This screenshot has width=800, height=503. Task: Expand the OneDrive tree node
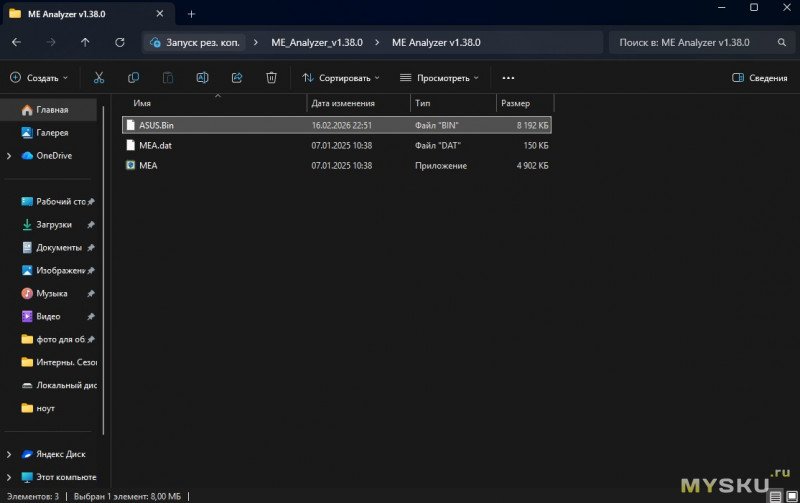(9, 155)
